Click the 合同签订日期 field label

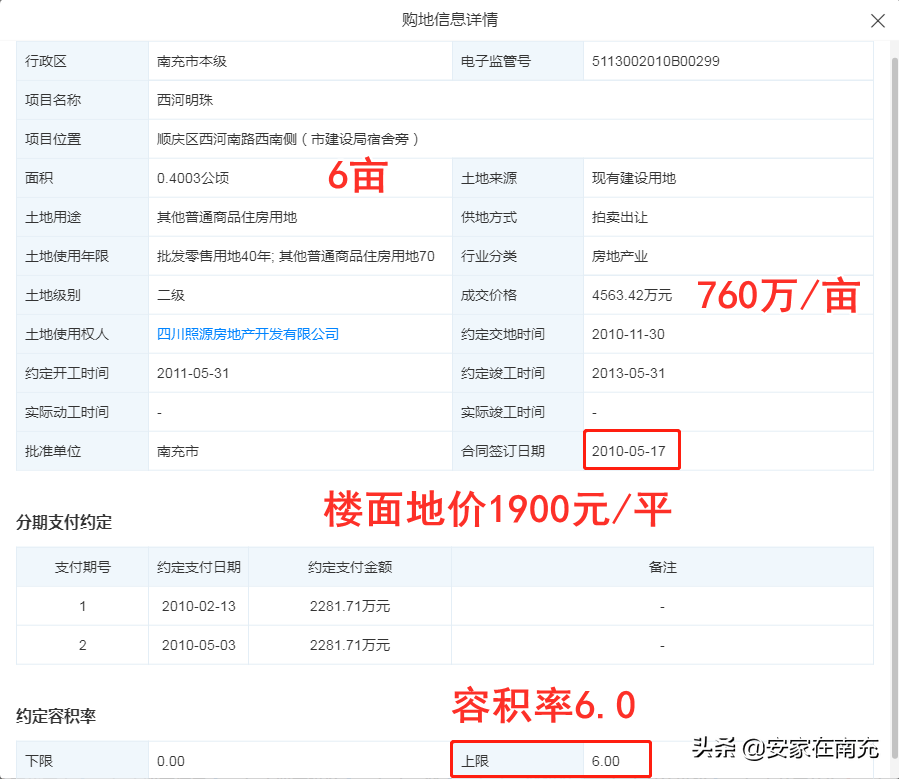click(502, 451)
